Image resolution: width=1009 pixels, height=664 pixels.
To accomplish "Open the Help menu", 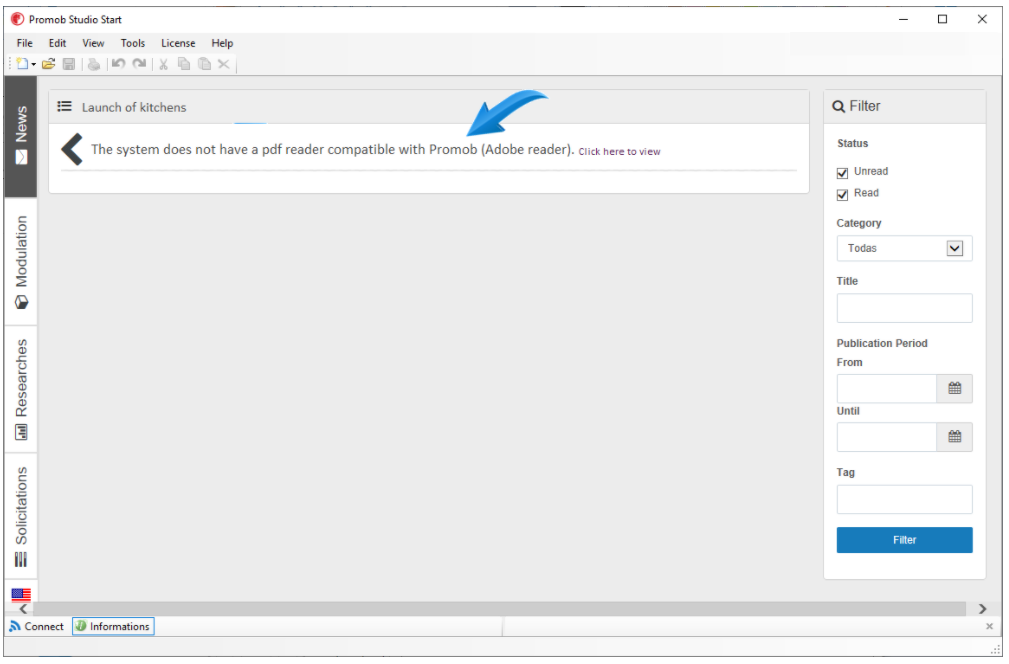I will [x=222, y=43].
